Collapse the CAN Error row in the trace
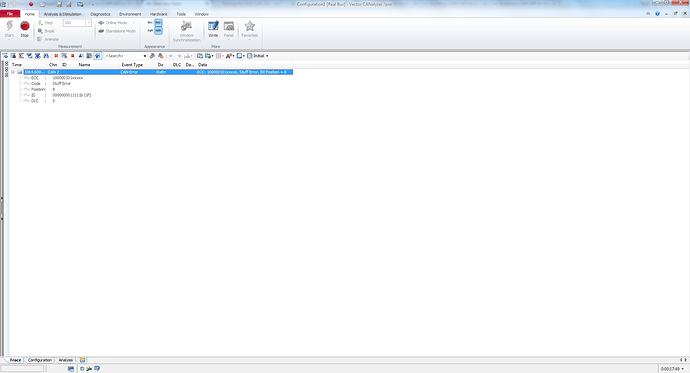The height and width of the screenshot is (373, 690). pos(13,72)
